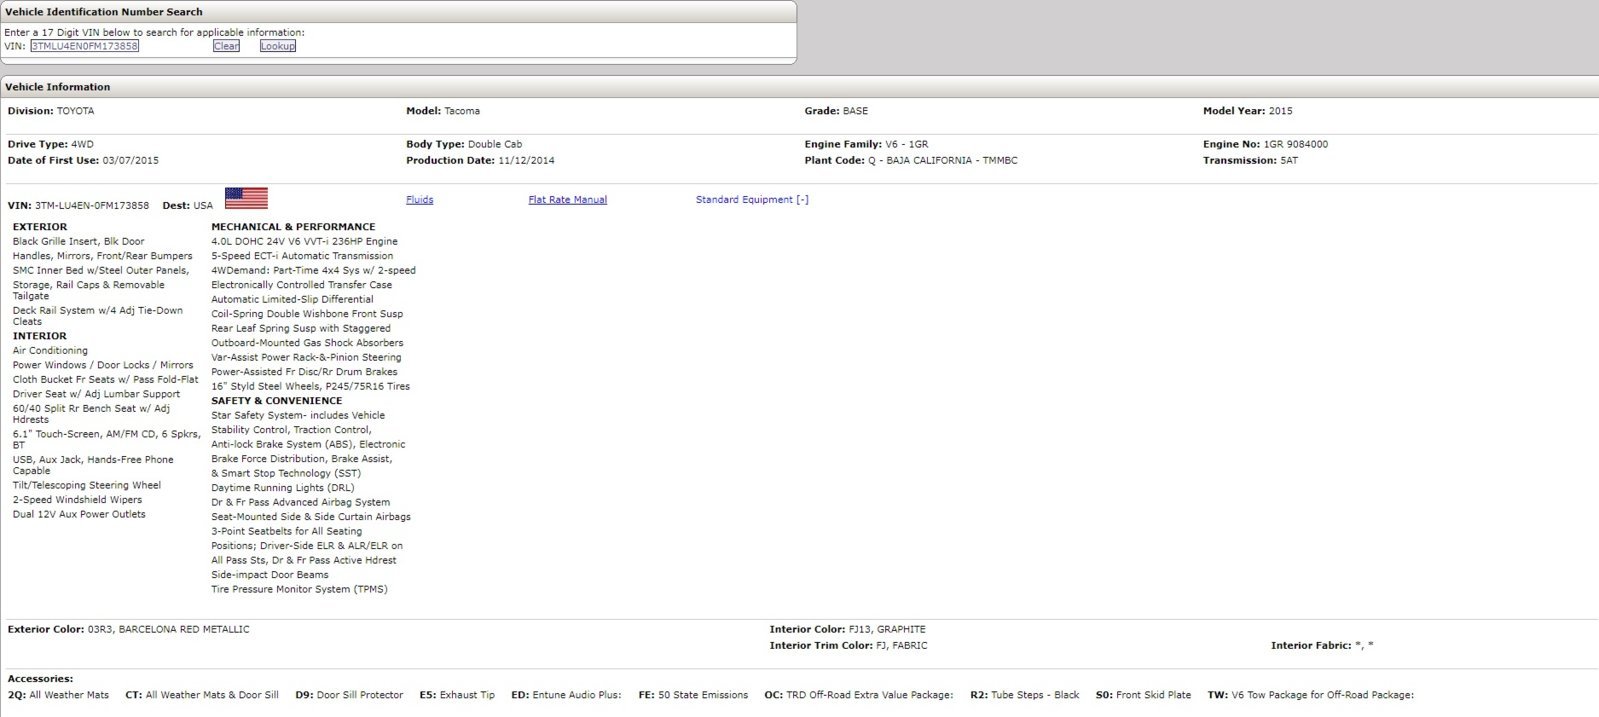Click the 16" Styld Steel Wheels tires line

tap(310, 387)
